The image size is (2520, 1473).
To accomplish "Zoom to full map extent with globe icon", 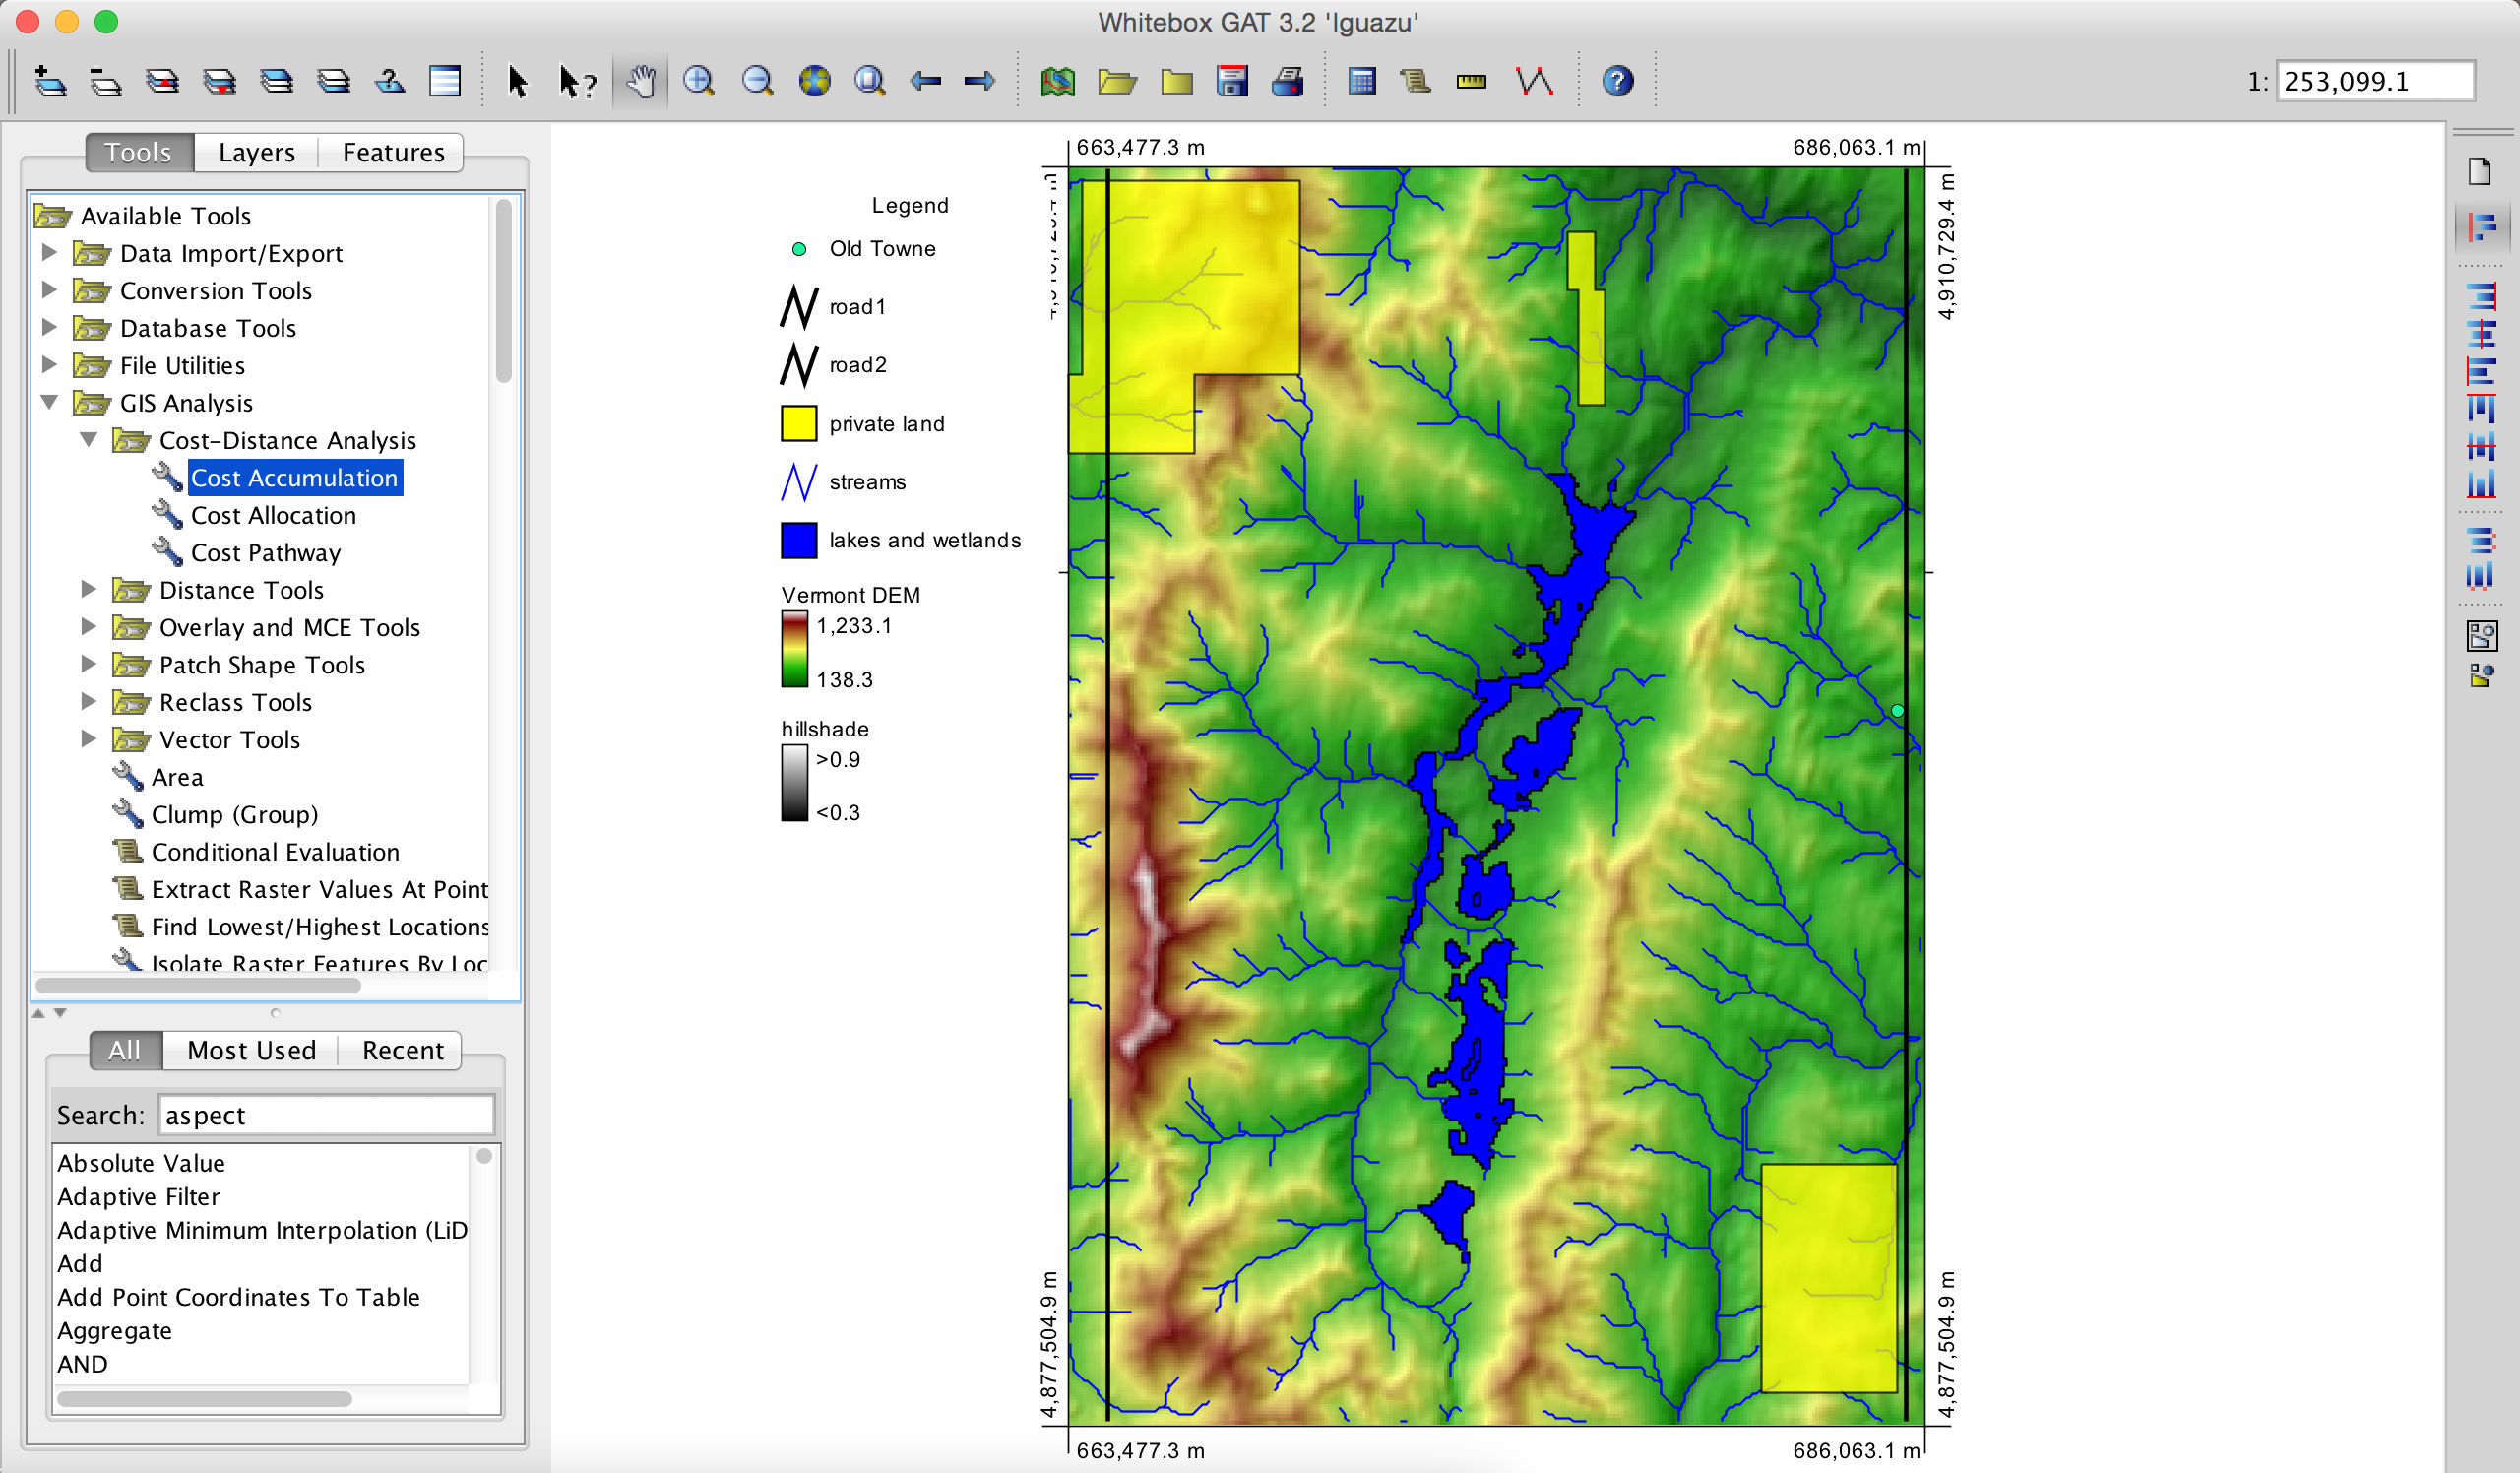I will pyautogui.click(x=816, y=81).
